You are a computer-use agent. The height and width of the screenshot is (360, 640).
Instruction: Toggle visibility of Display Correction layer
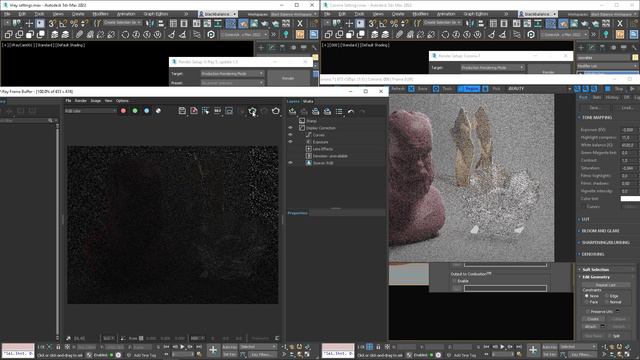click(x=290, y=128)
